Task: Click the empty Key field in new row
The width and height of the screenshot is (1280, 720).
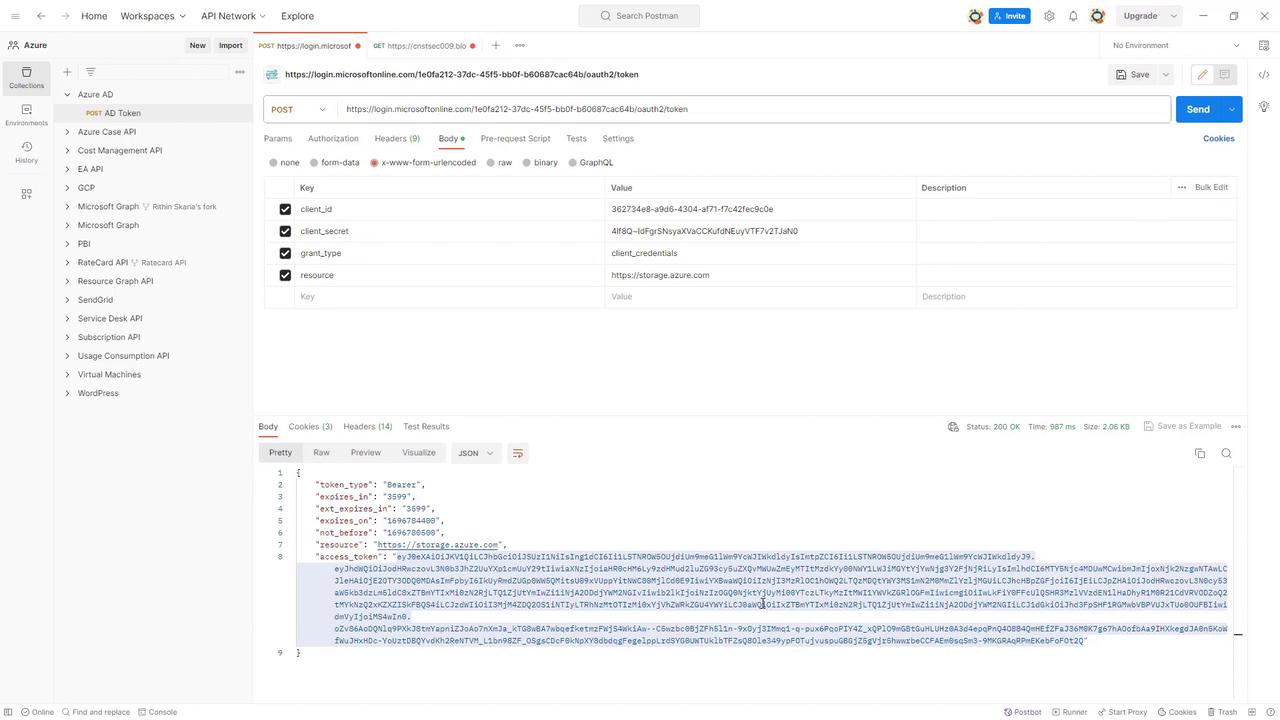Action: (449, 297)
